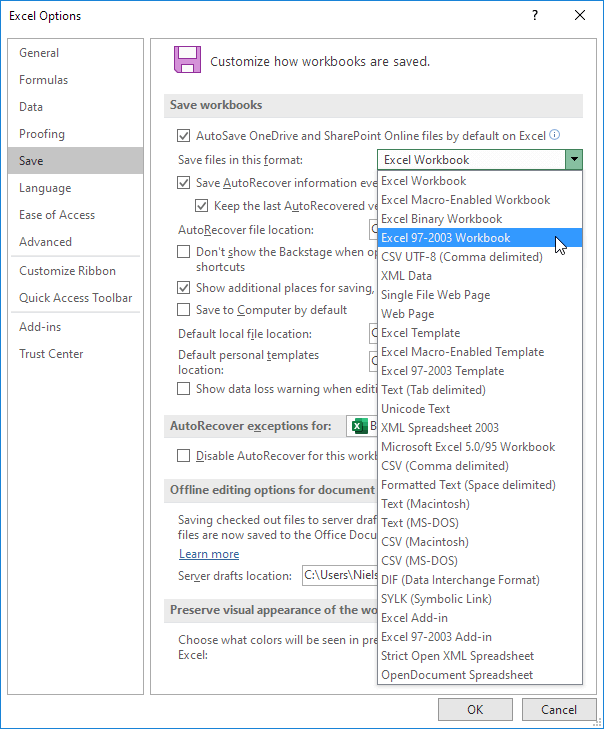604x729 pixels.
Task: Toggle AutoSave OneDrive and SharePoint checkbox
Action: point(184,135)
